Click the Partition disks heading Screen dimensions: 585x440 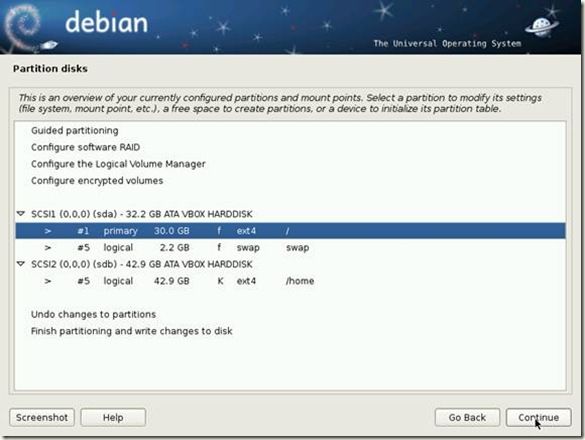tap(50, 69)
